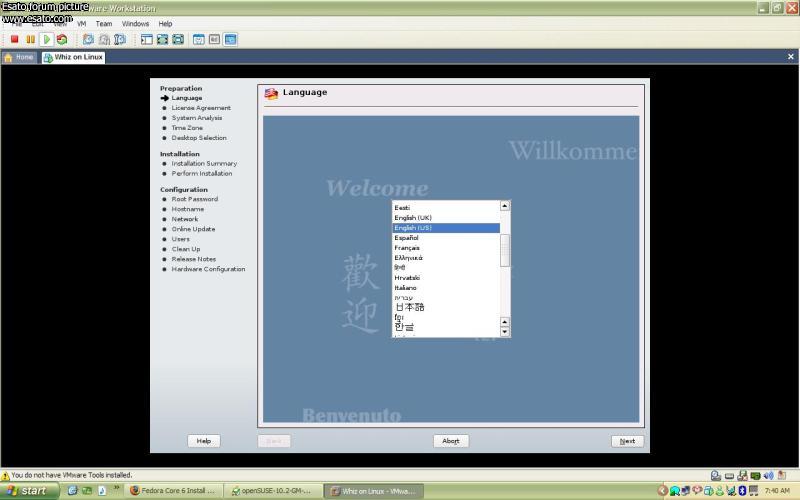800x500 pixels.
Task: Click the red Power Off stop icon
Action: coord(15,39)
